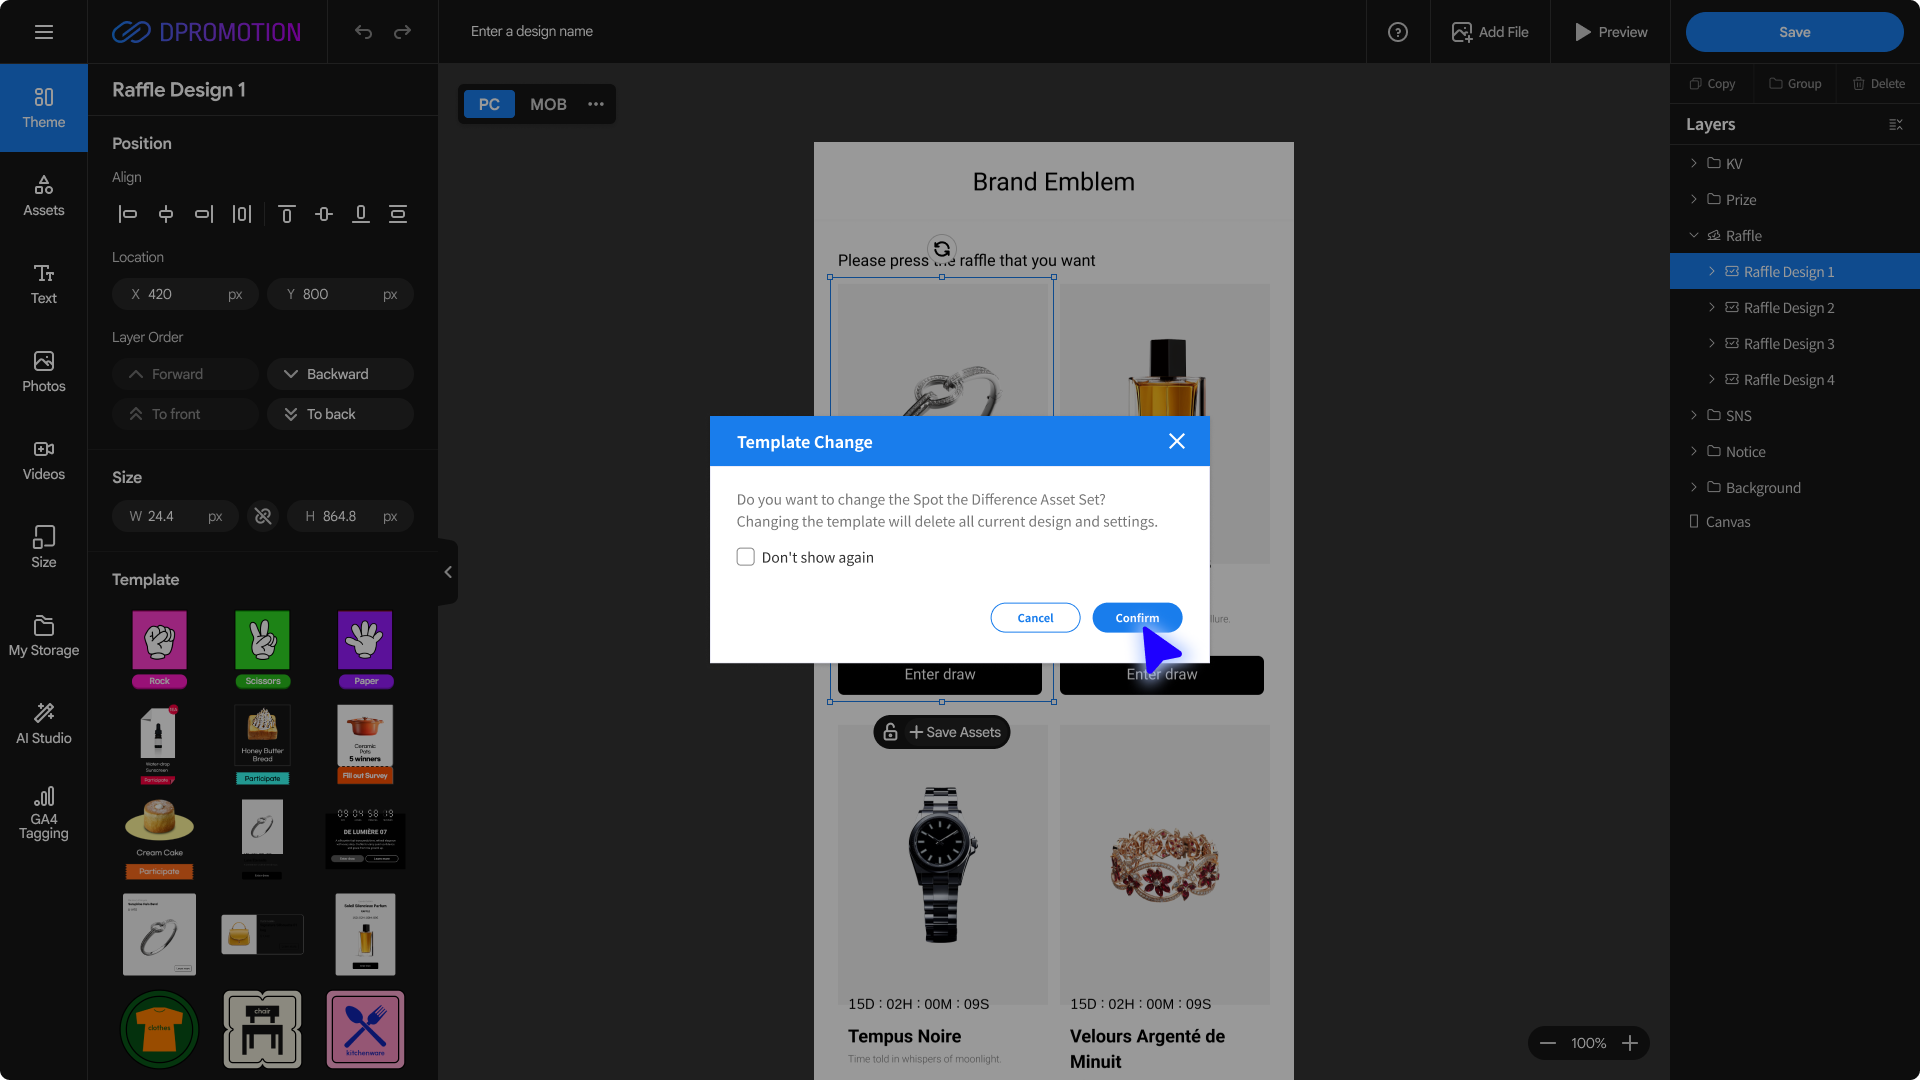Open the help question mark icon
The height and width of the screenshot is (1080, 1920).
coord(1398,32)
